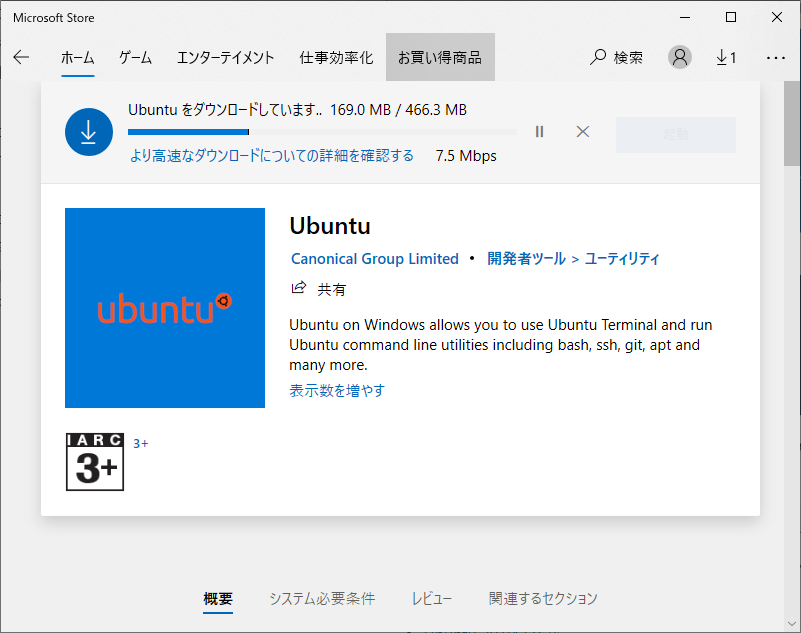
Task: Open the 開発者ツール category link
Action: tap(526, 259)
